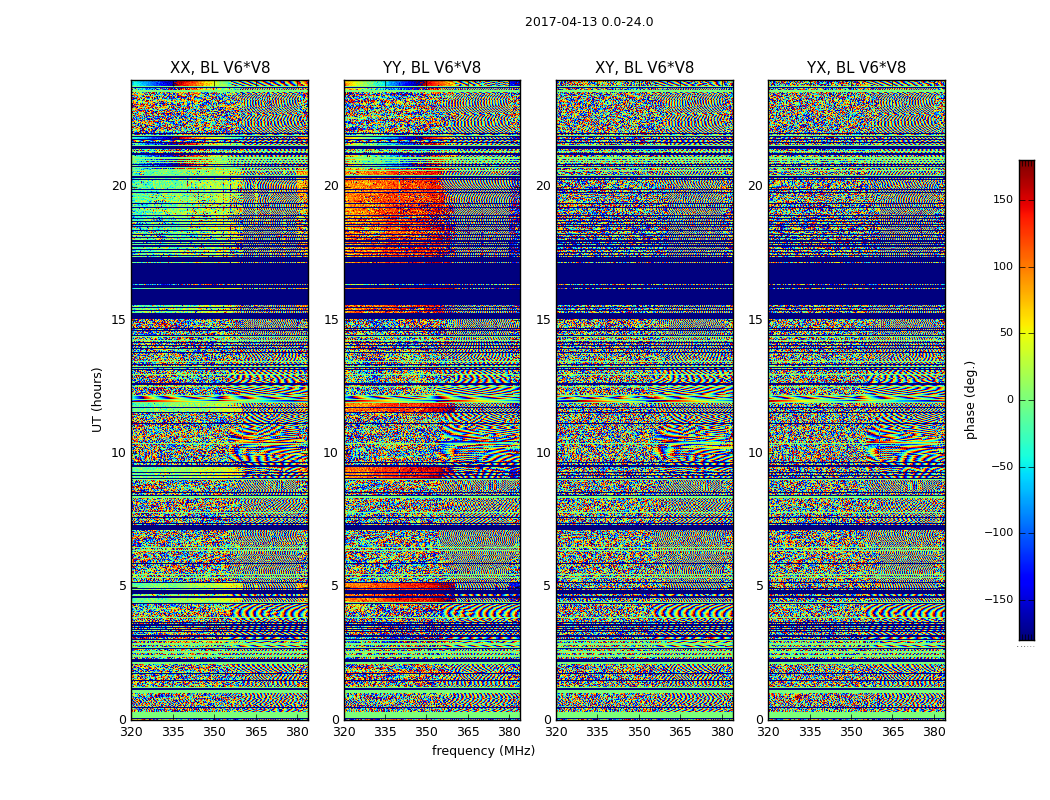This screenshot has height=800, width=1050.
Task: Click the UT (hours) axis label
Action: coord(97,400)
